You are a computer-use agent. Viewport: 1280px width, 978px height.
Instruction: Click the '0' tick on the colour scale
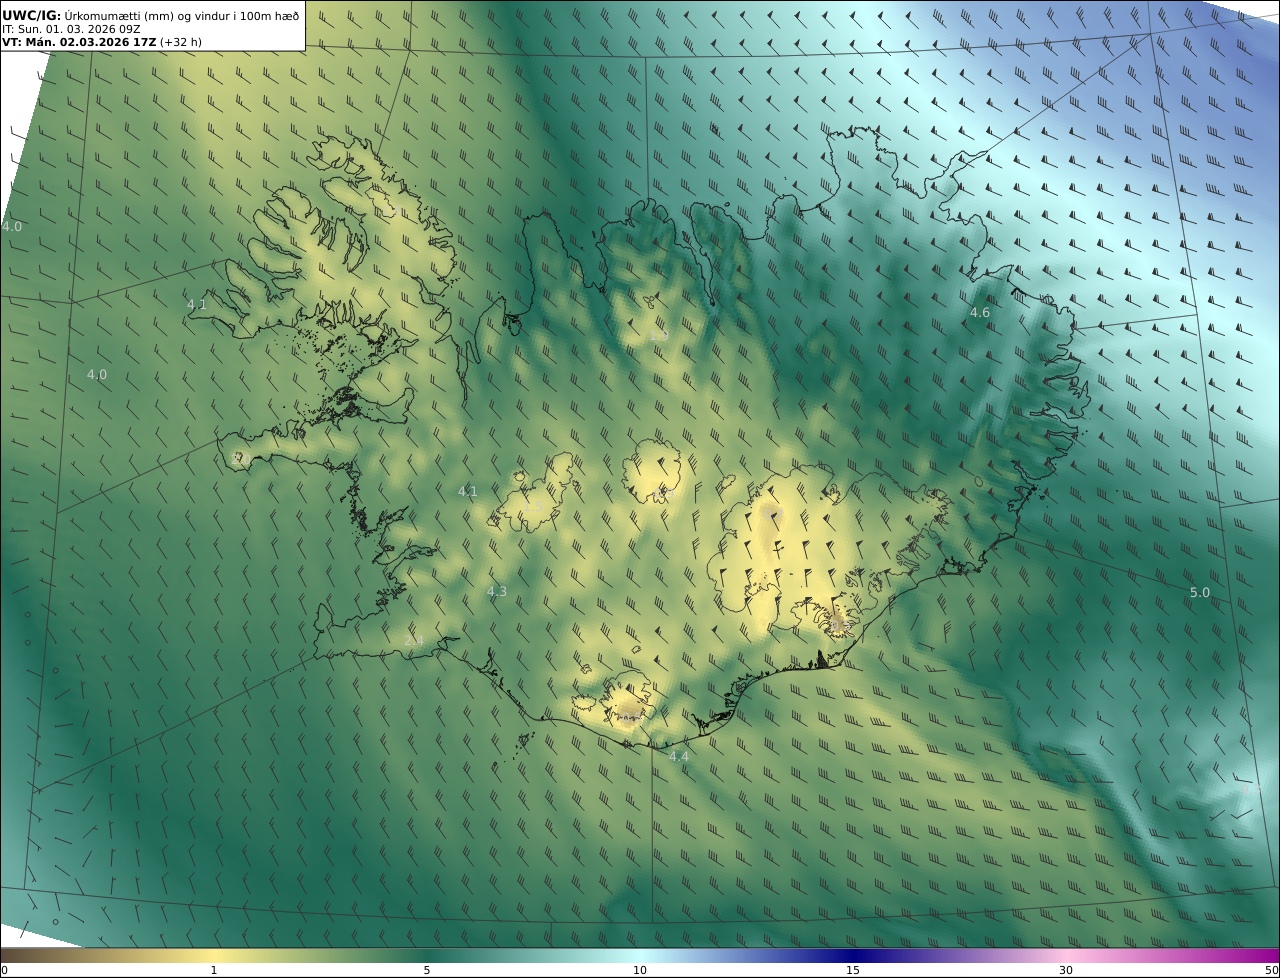click(4, 971)
